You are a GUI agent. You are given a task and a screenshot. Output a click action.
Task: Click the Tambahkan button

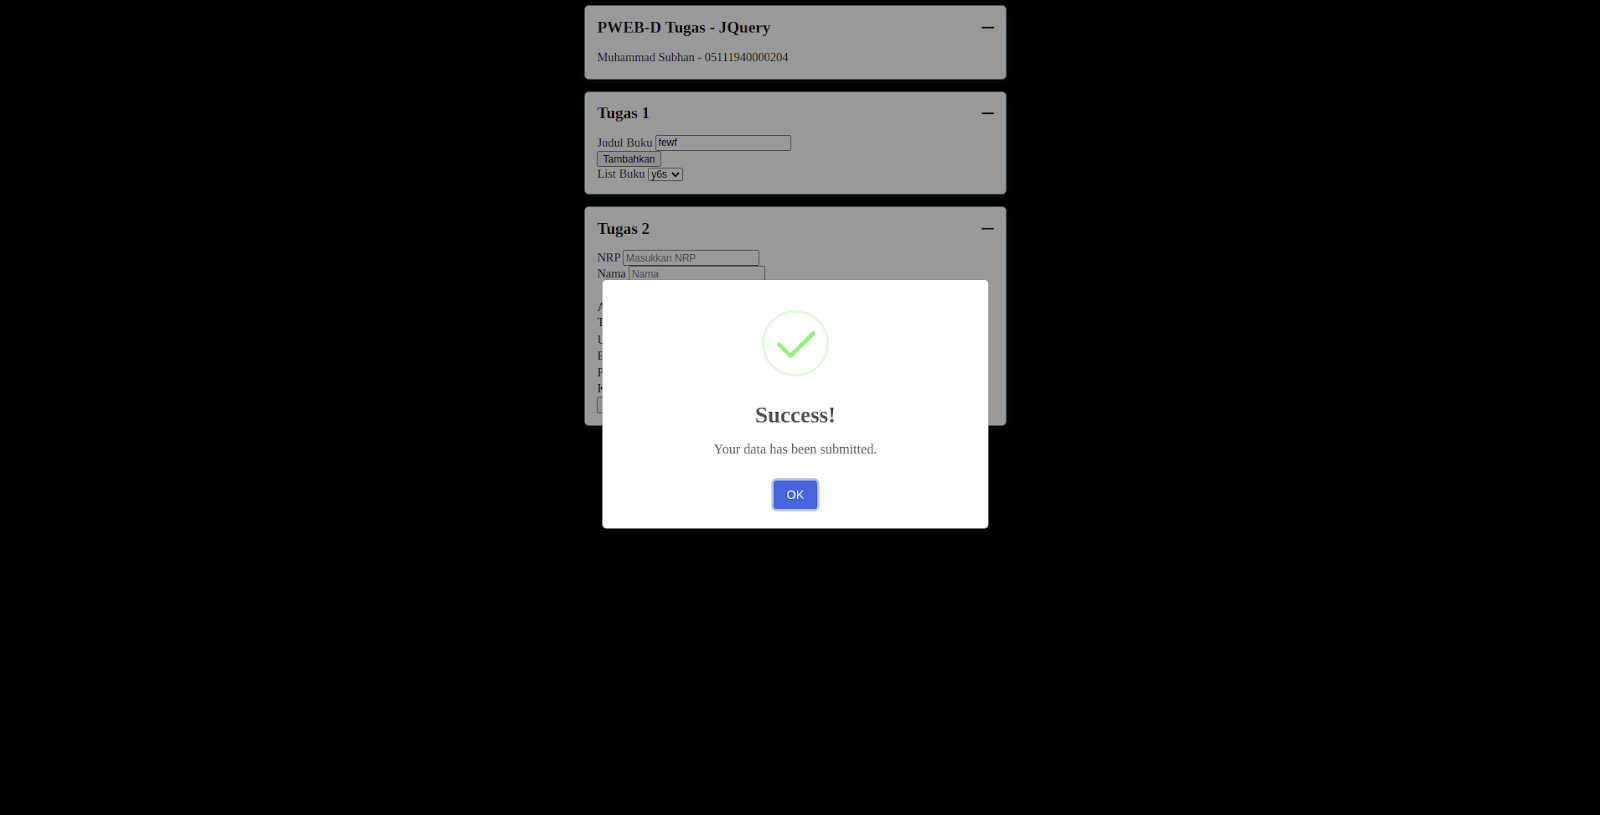coord(629,159)
